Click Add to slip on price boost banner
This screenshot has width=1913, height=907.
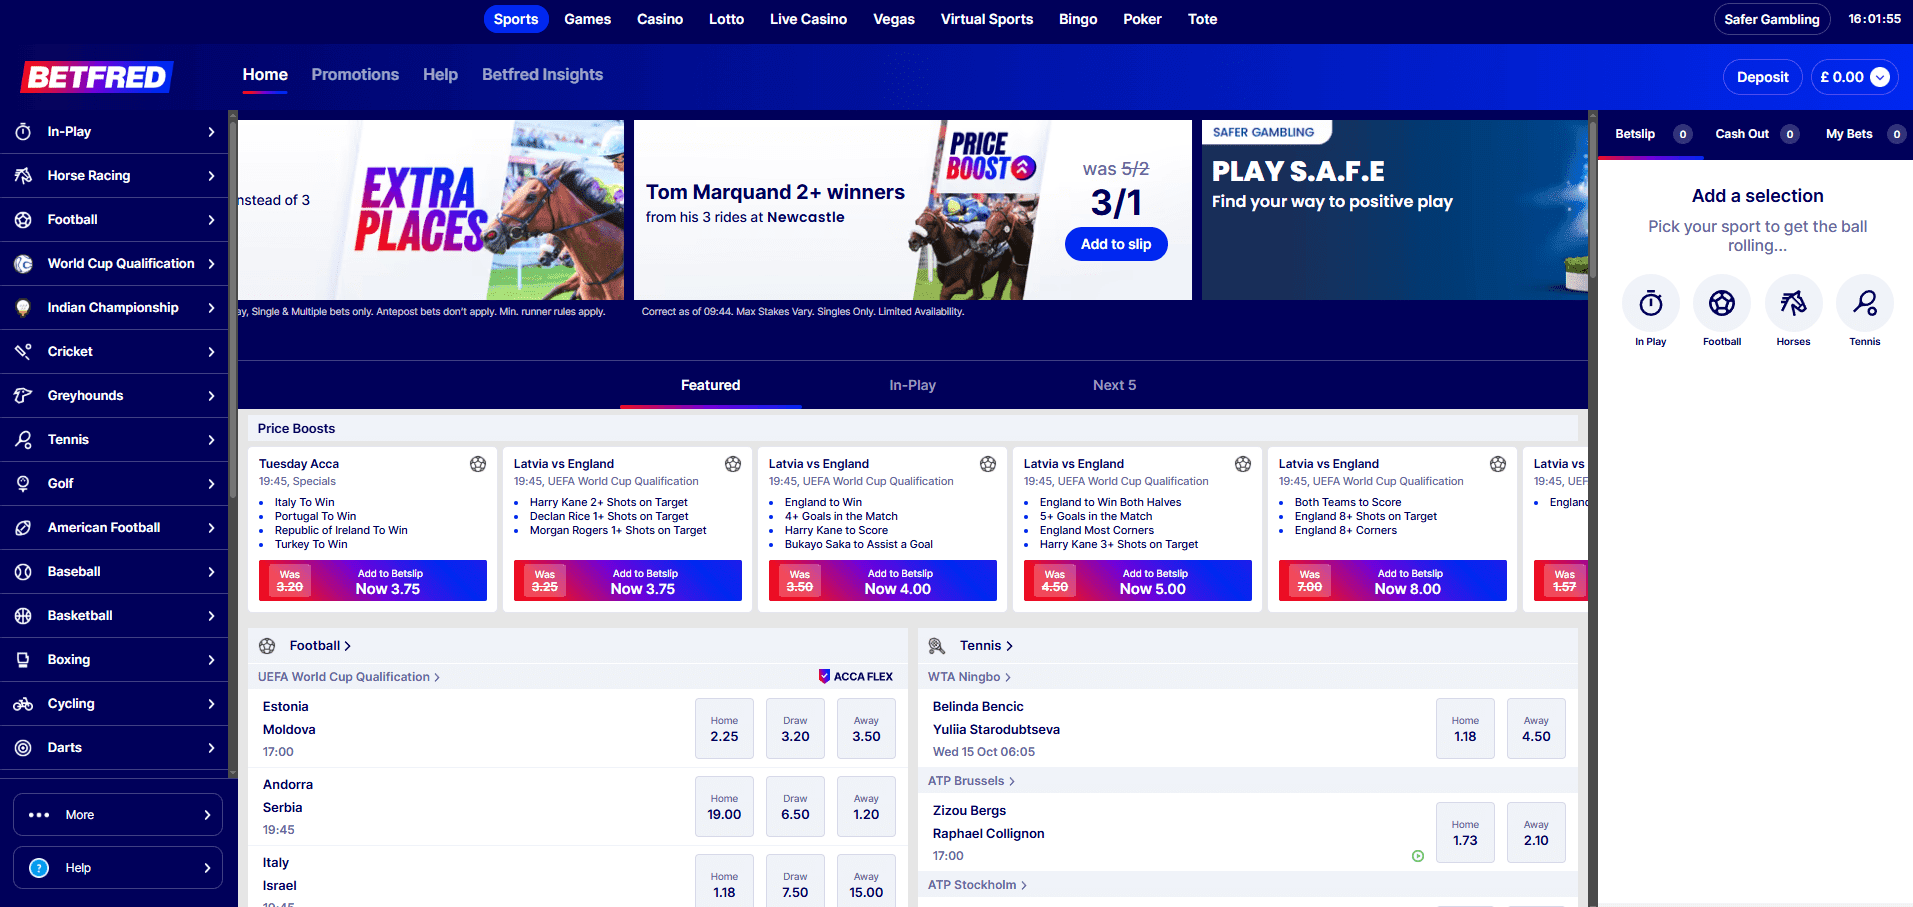(x=1116, y=244)
